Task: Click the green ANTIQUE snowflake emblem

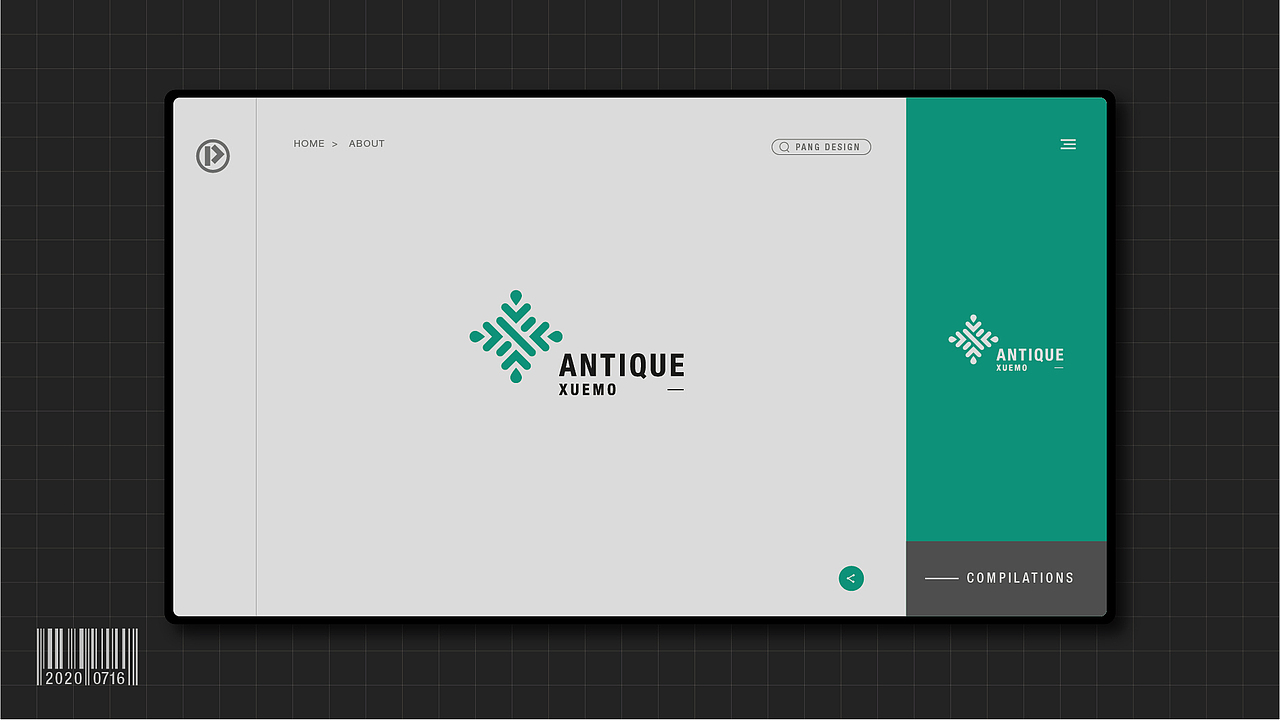Action: point(516,336)
